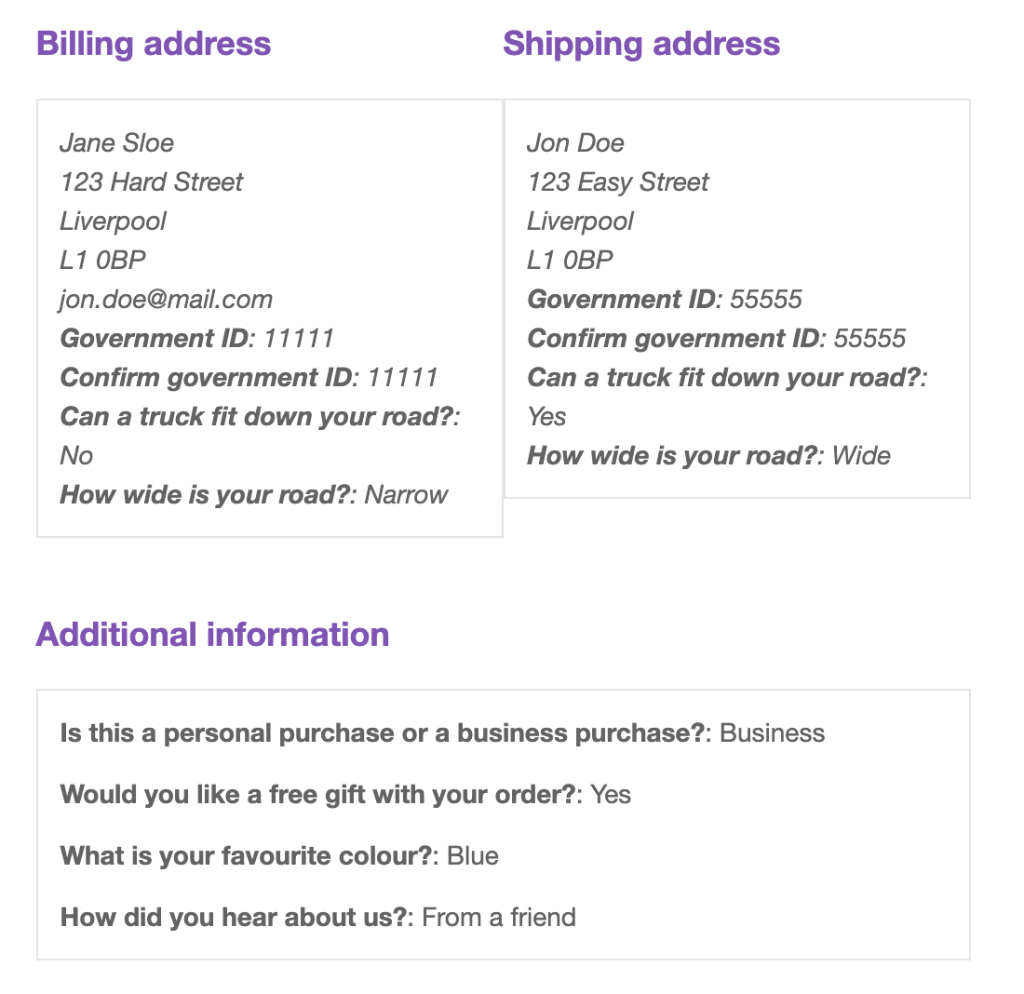Click the "Business" purchase type answer

772,733
